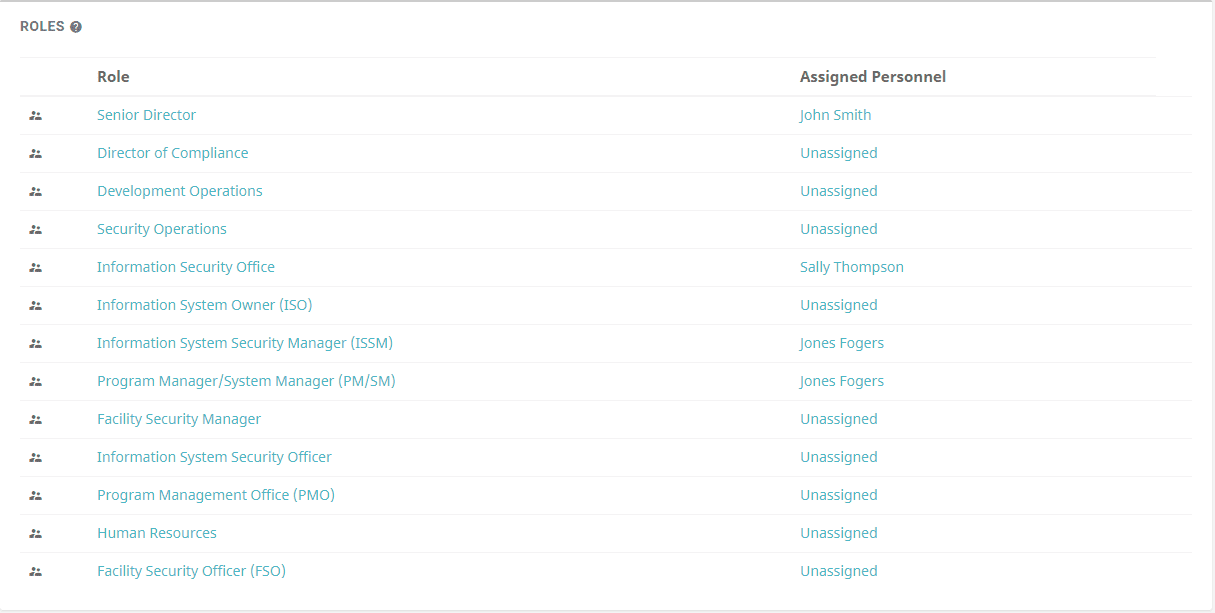Click the help icon next to ROLES
1215x613 pixels.
pyautogui.click(x=76, y=27)
